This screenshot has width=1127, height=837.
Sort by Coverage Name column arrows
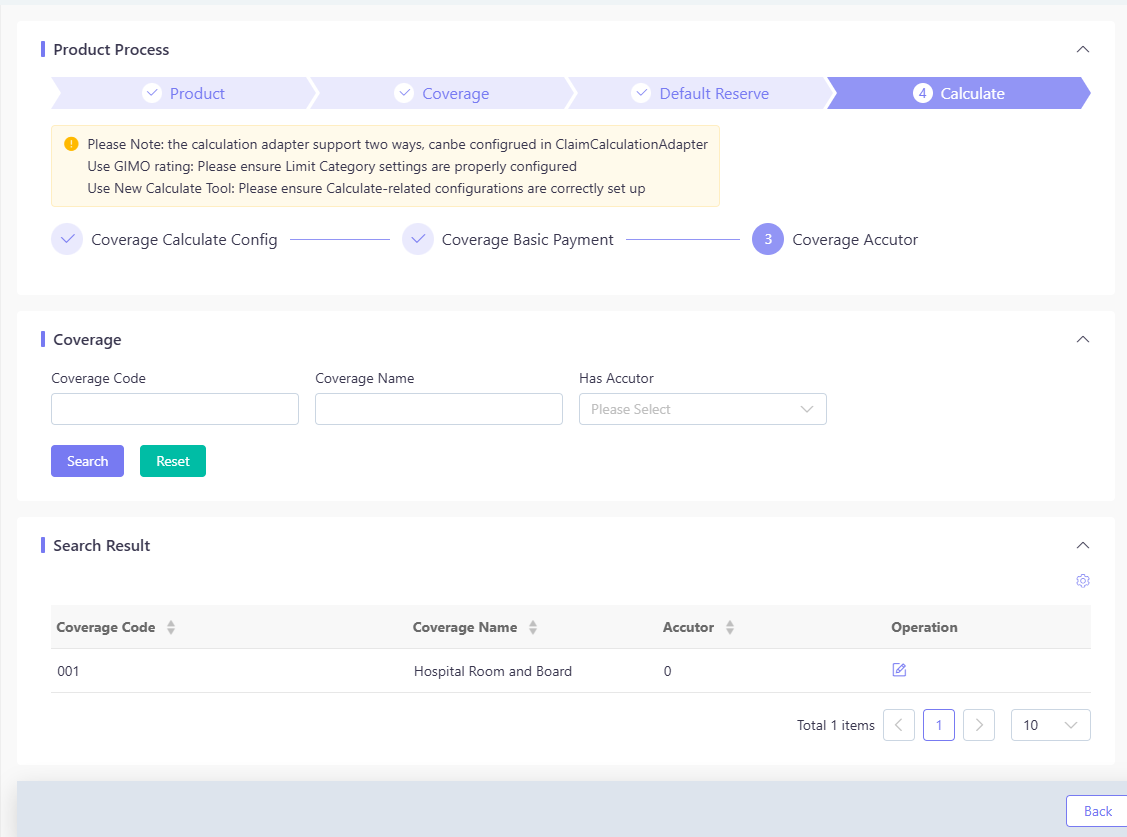point(533,627)
